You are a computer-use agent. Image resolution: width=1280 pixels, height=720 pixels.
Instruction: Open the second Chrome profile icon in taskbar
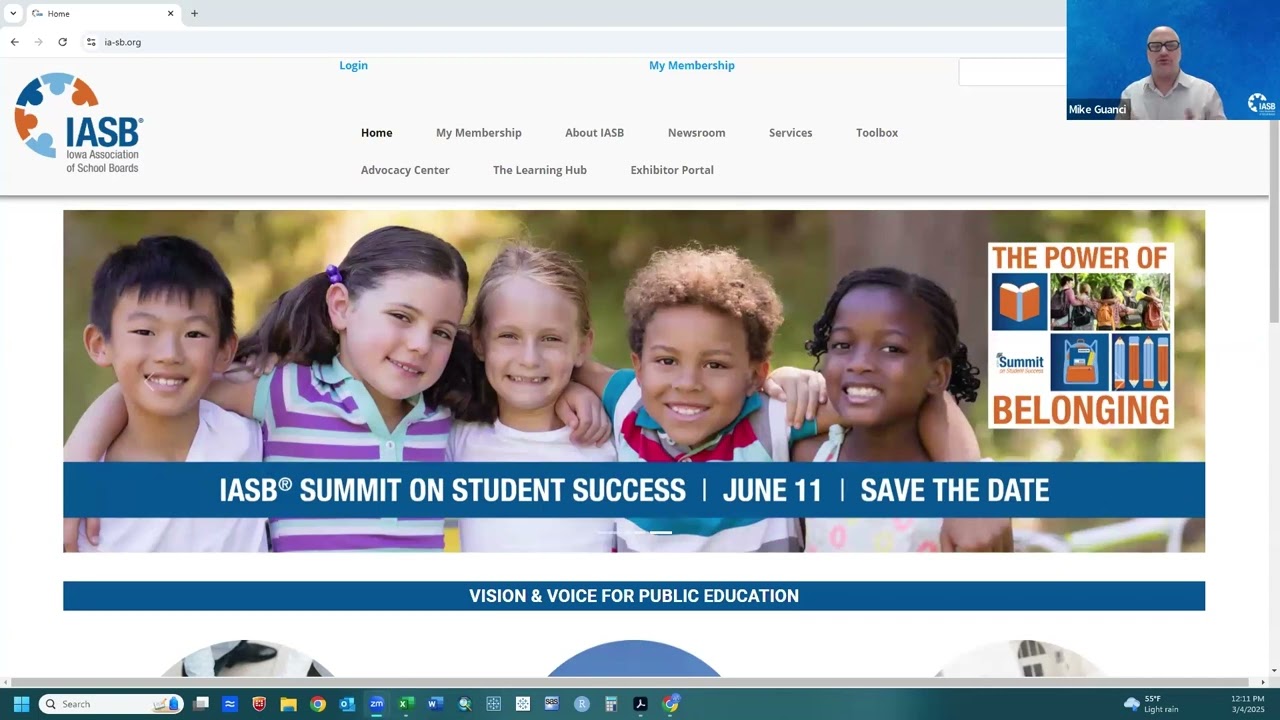tap(671, 704)
